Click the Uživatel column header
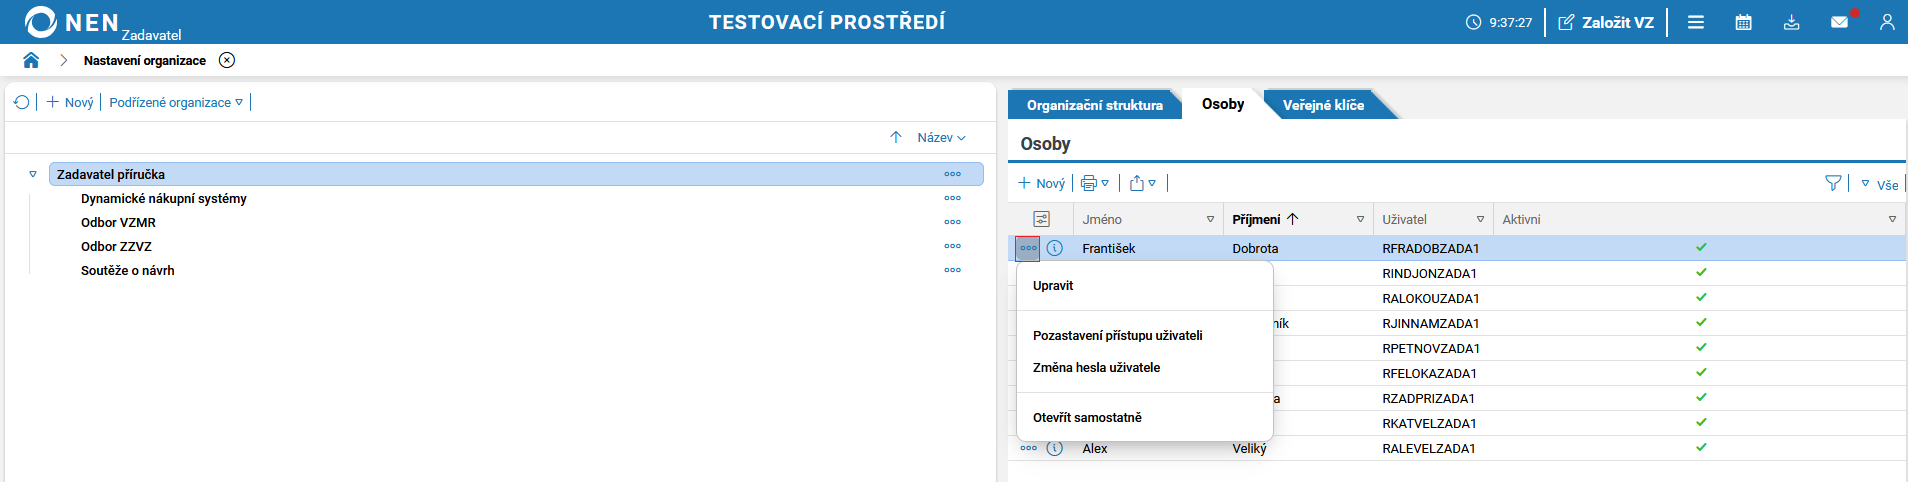 point(1404,219)
